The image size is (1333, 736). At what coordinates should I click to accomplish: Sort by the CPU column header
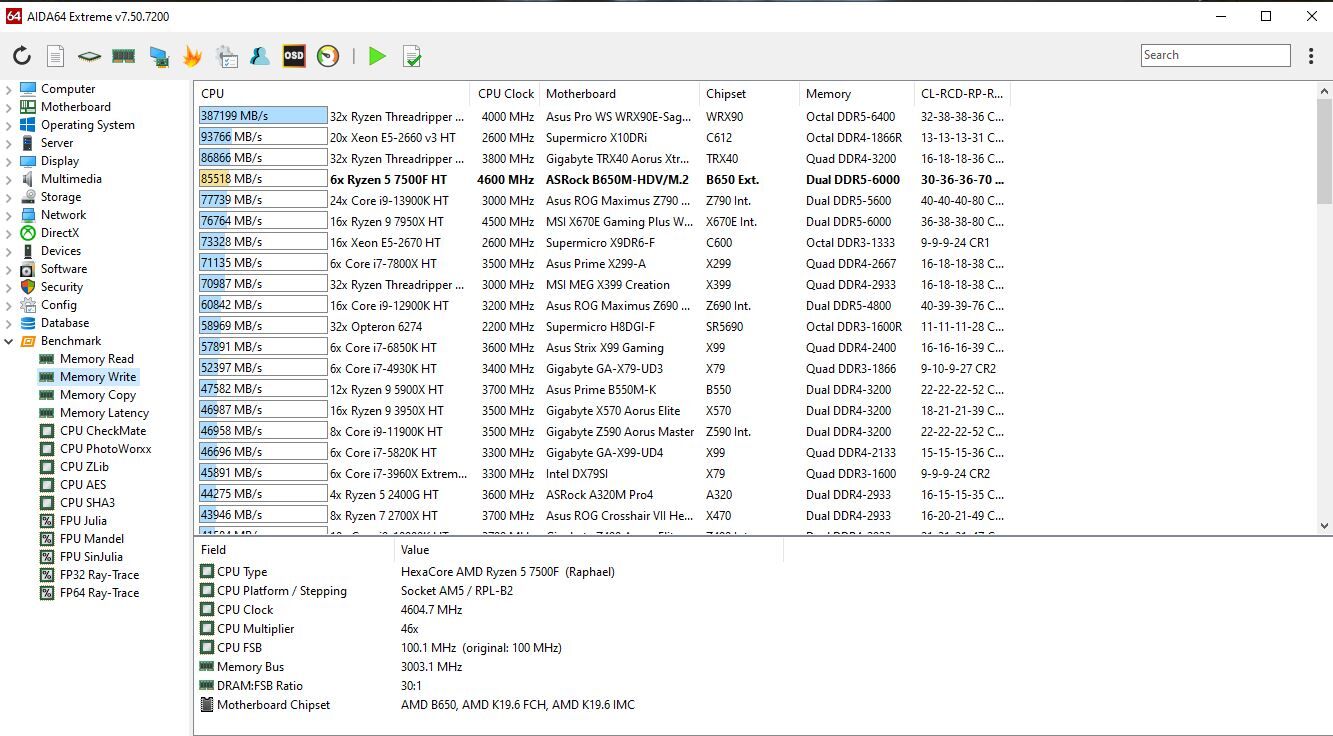coord(332,94)
